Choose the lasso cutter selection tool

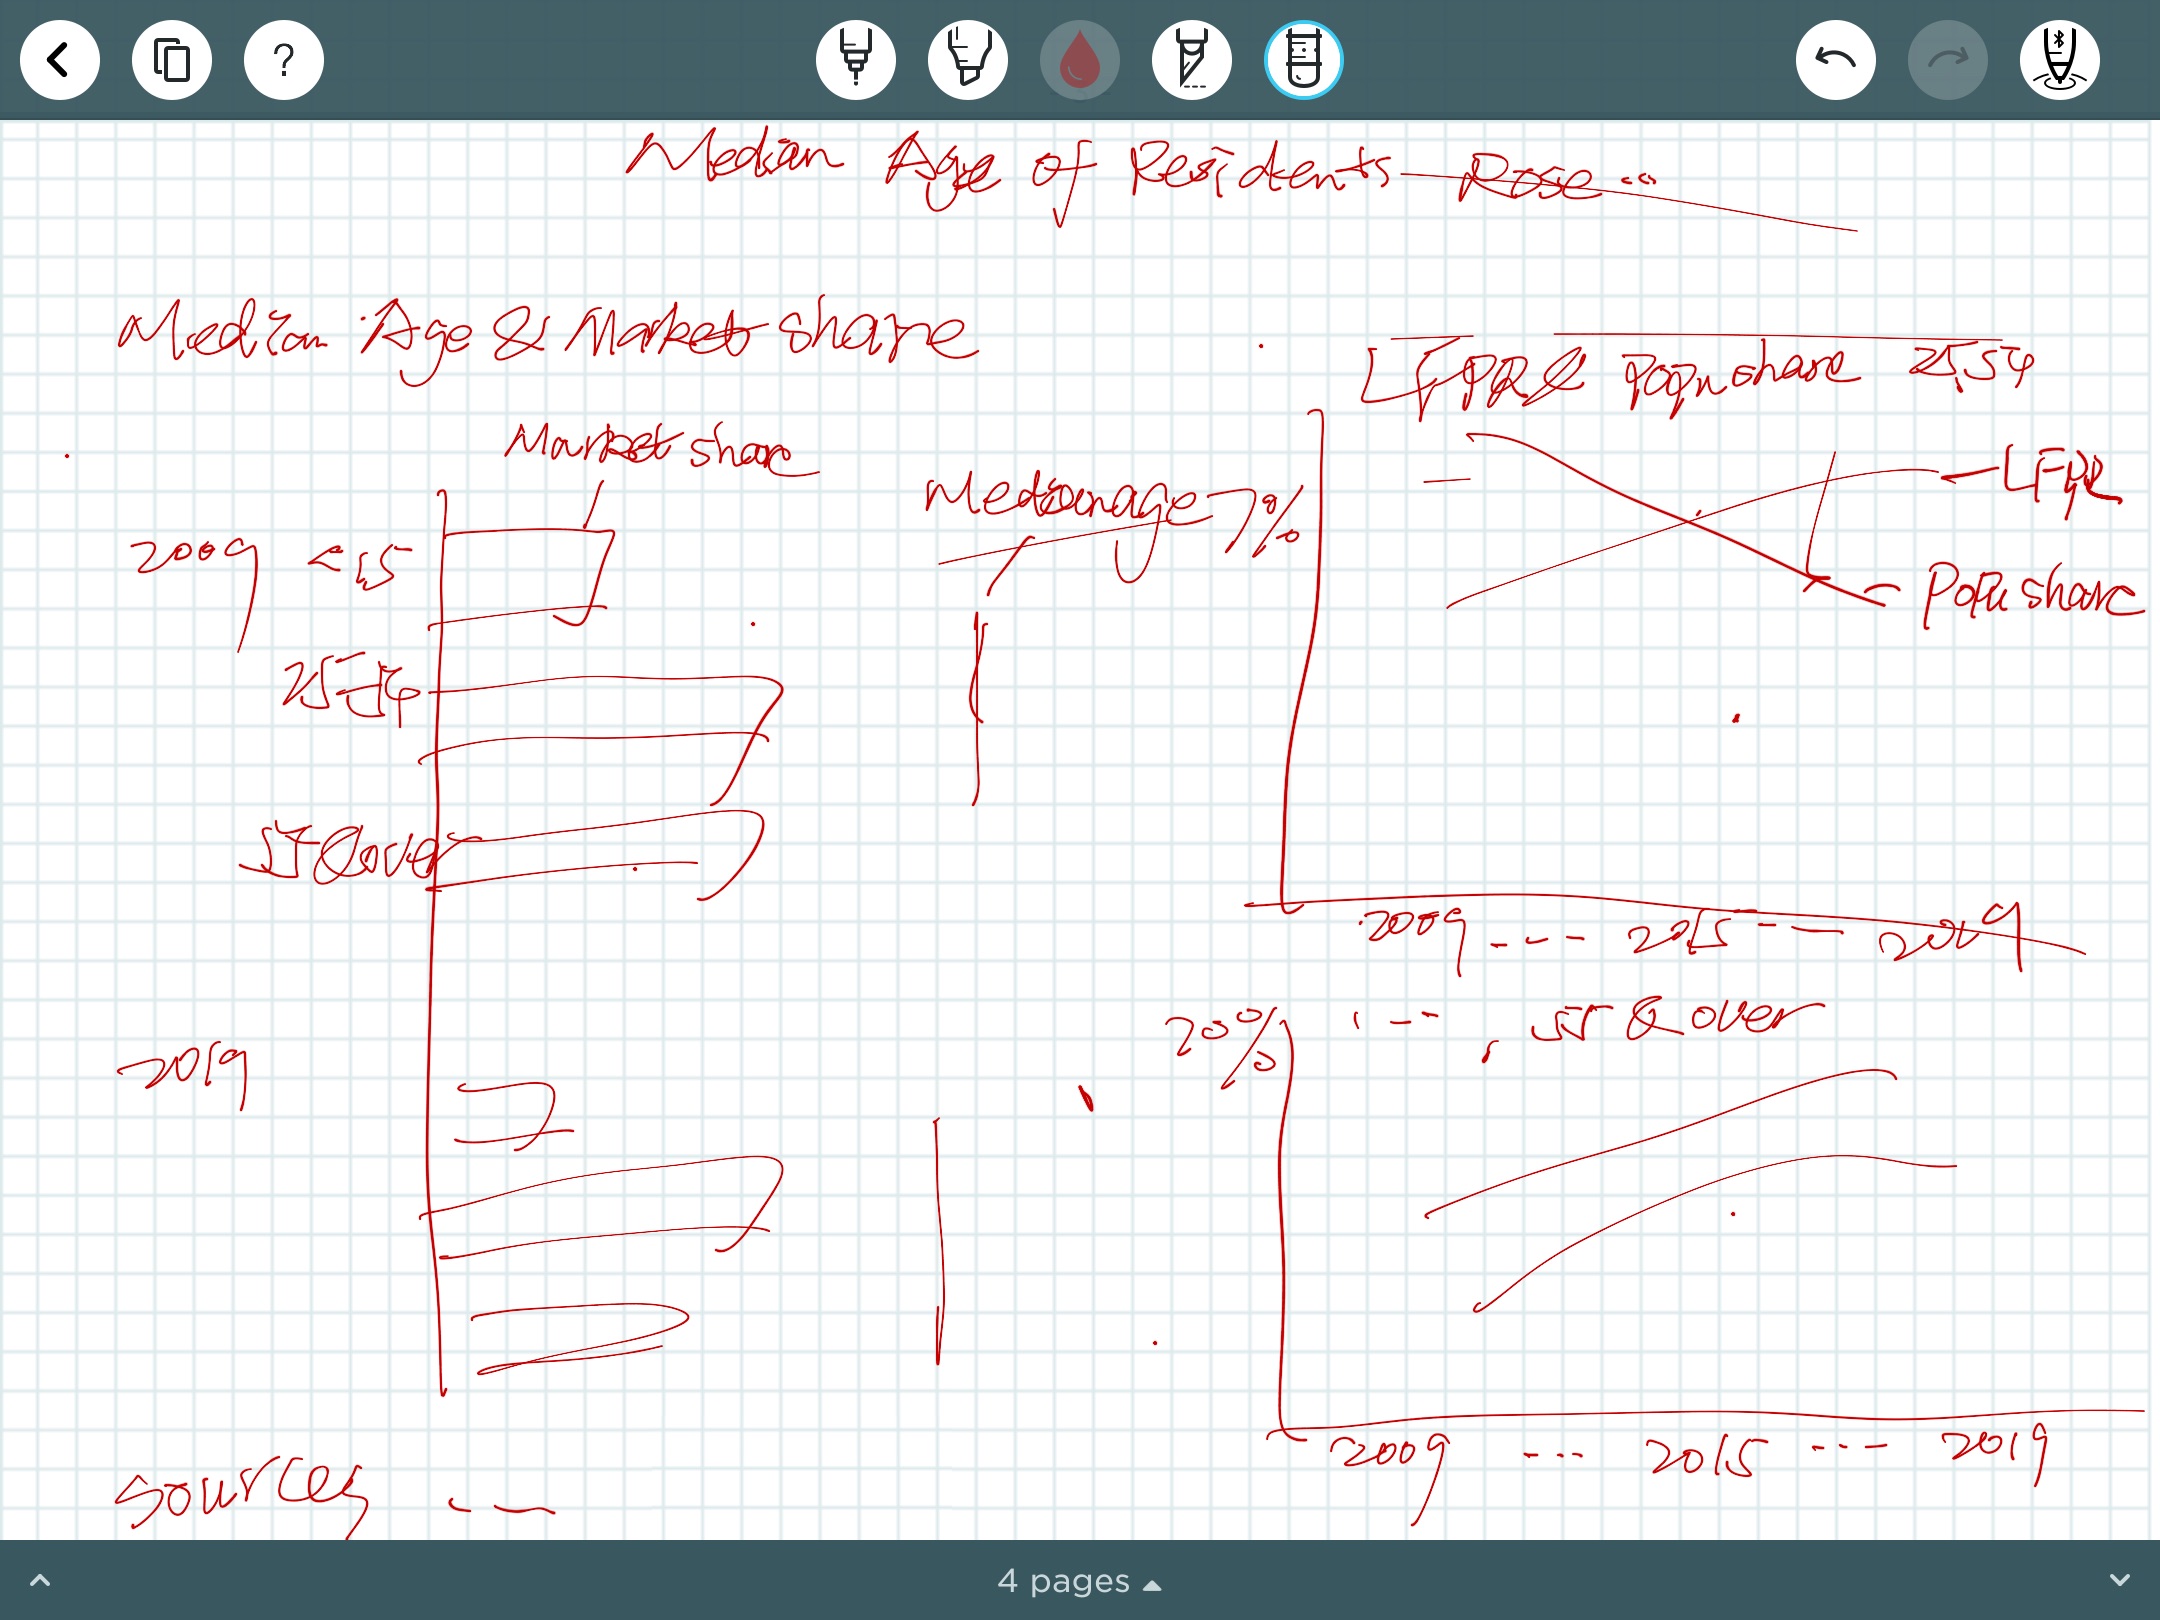1192,60
